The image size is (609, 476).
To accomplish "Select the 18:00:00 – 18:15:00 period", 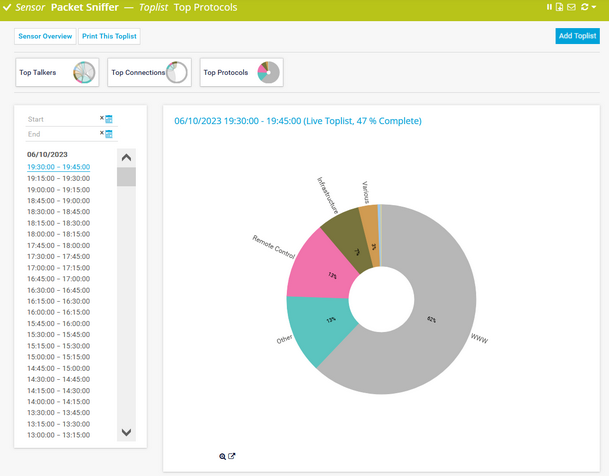I will [59, 234].
